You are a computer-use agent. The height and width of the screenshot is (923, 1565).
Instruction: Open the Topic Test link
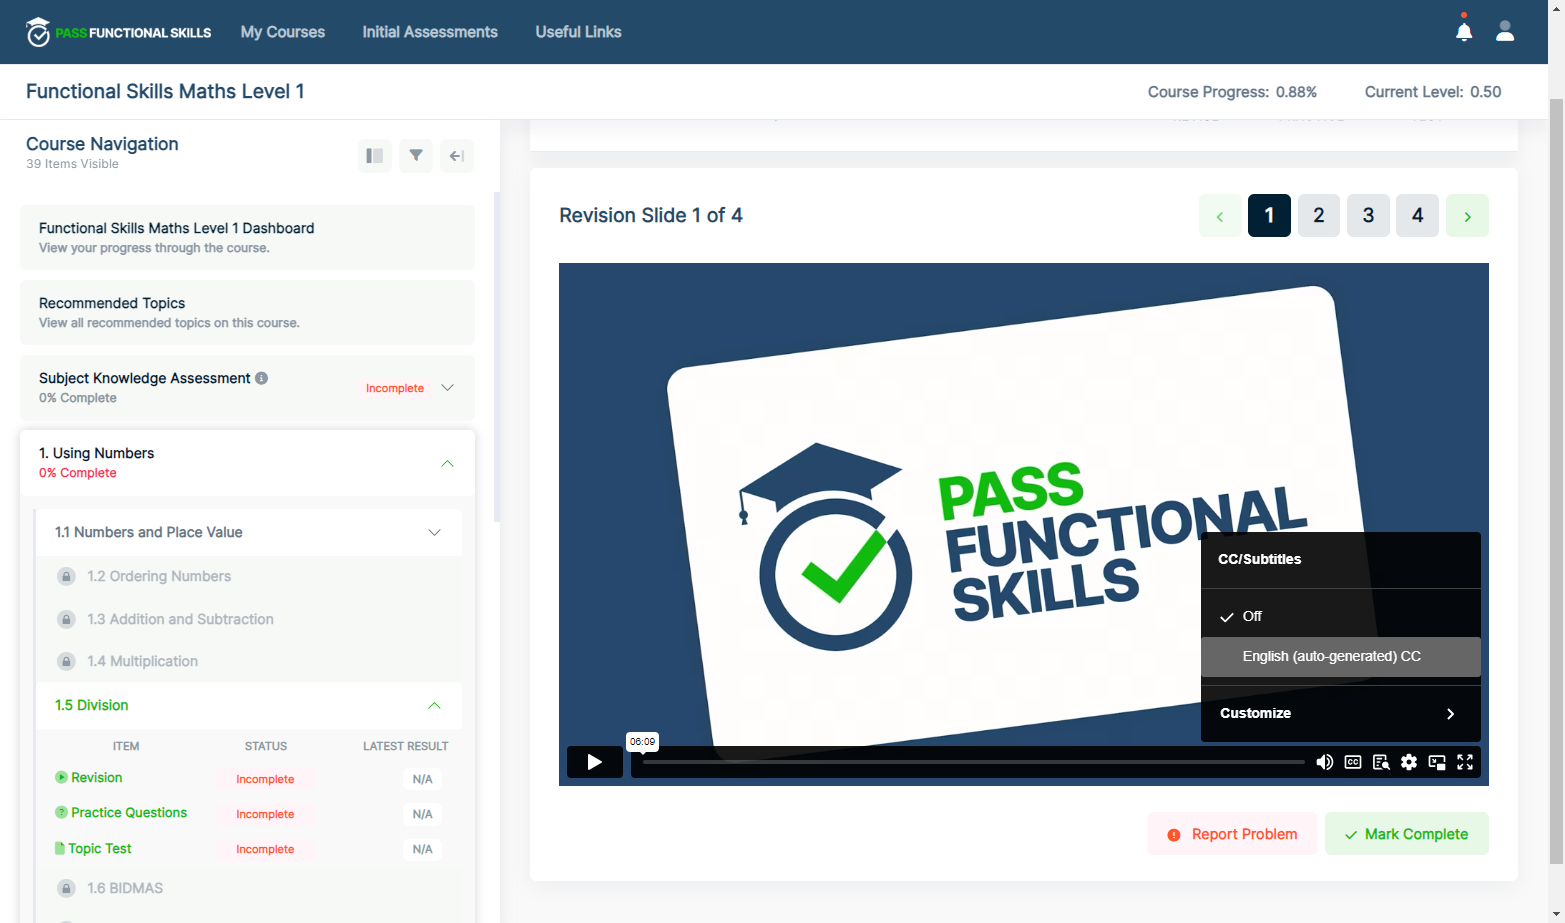click(100, 848)
